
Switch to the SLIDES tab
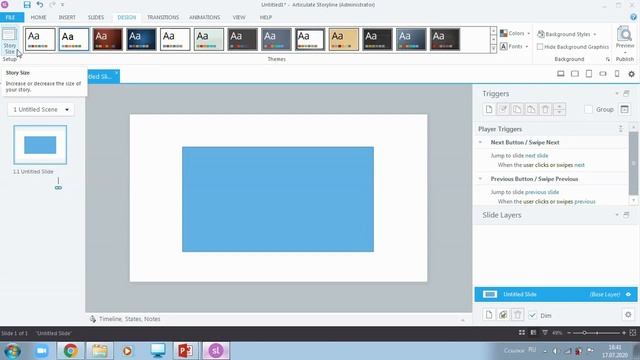[96, 17]
